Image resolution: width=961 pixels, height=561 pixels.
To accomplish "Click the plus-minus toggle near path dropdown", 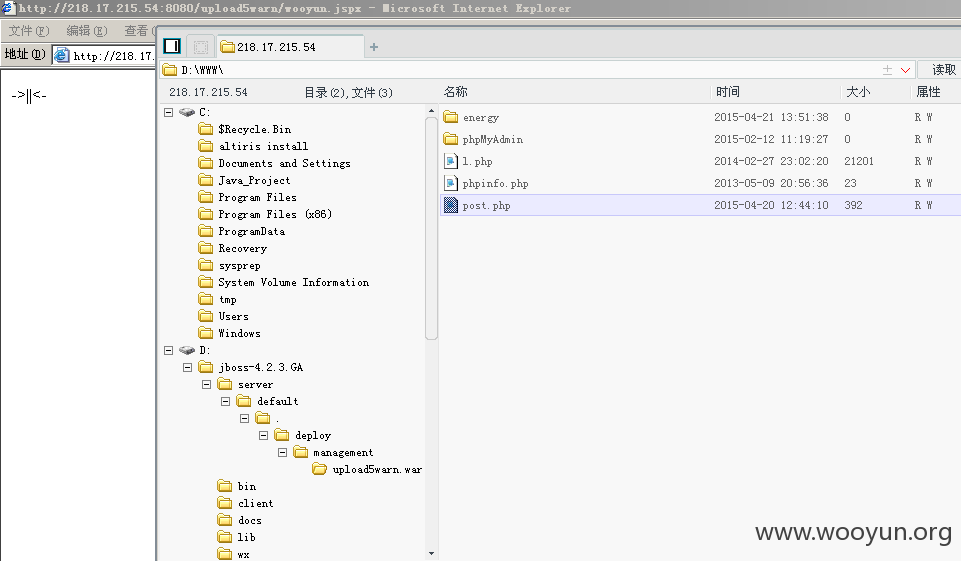I will tap(887, 70).
